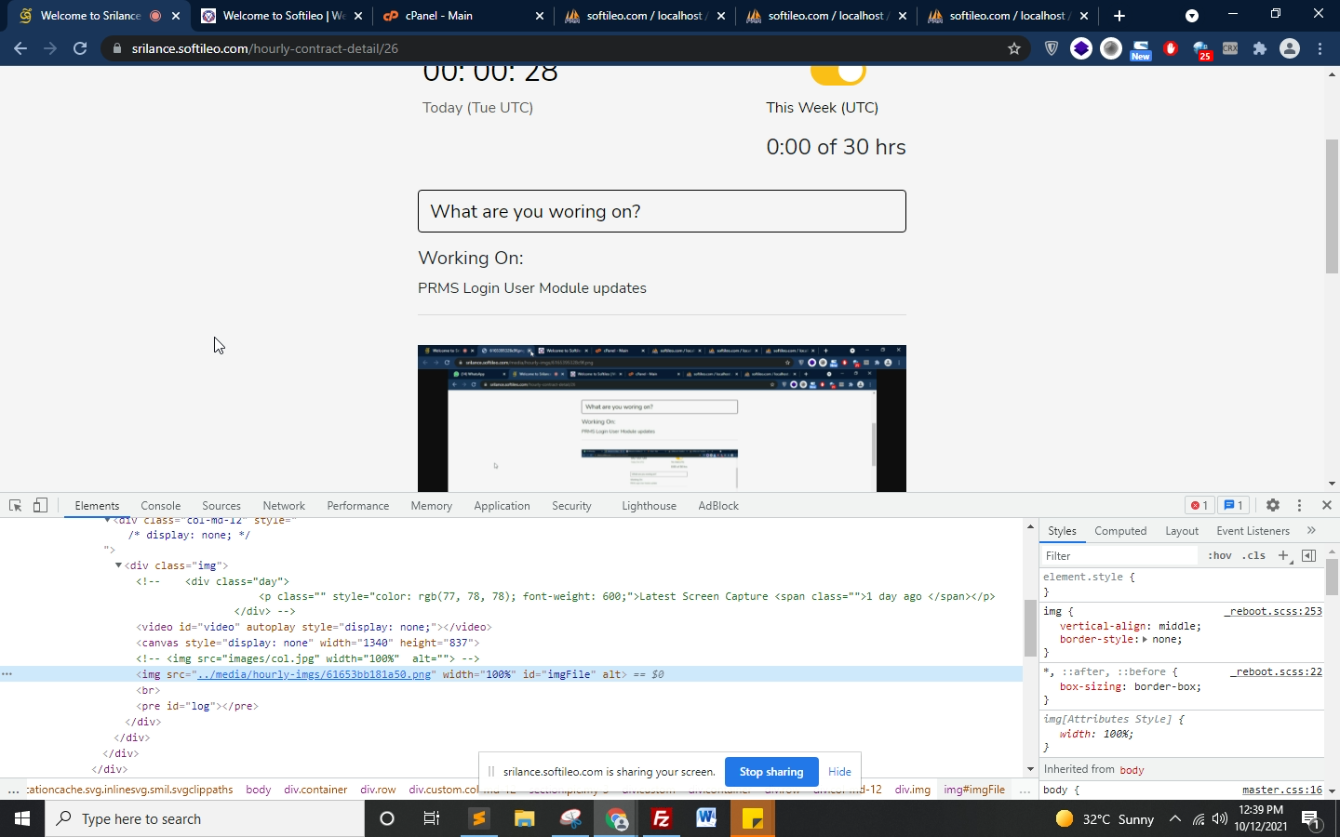Toggle the device toolbar icon in DevTools
The width and height of the screenshot is (1340, 837).
click(x=40, y=506)
